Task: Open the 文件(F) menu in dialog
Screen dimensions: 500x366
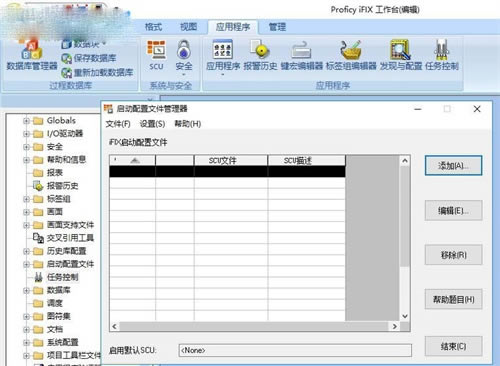Action: coord(118,124)
